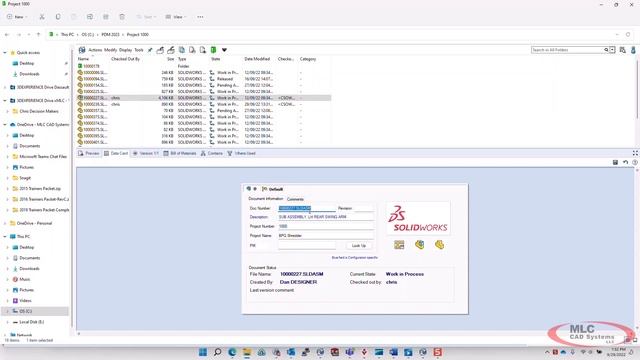Viewport: 640px width, 360px height.
Task: Switch to the Preview tab
Action: point(89,153)
